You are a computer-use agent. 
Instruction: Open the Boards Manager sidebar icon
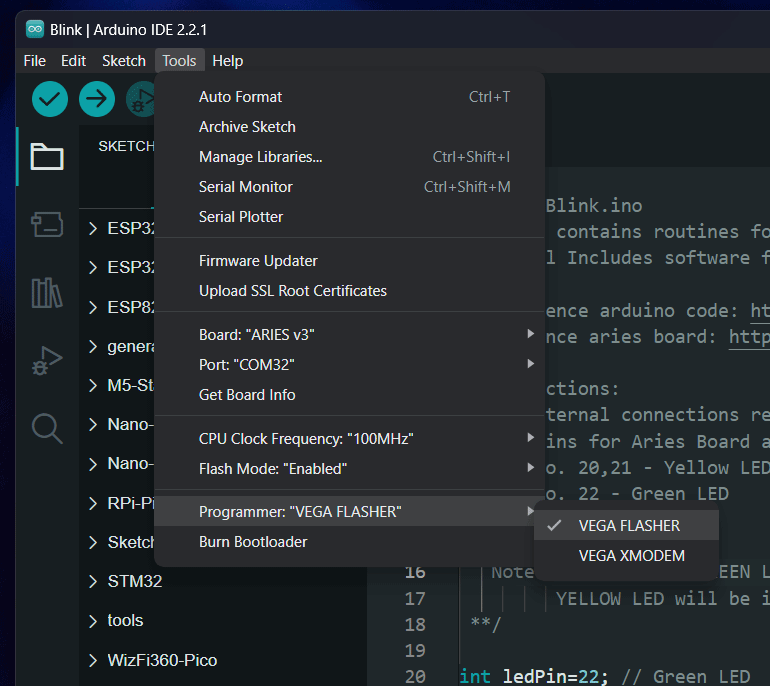point(47,224)
